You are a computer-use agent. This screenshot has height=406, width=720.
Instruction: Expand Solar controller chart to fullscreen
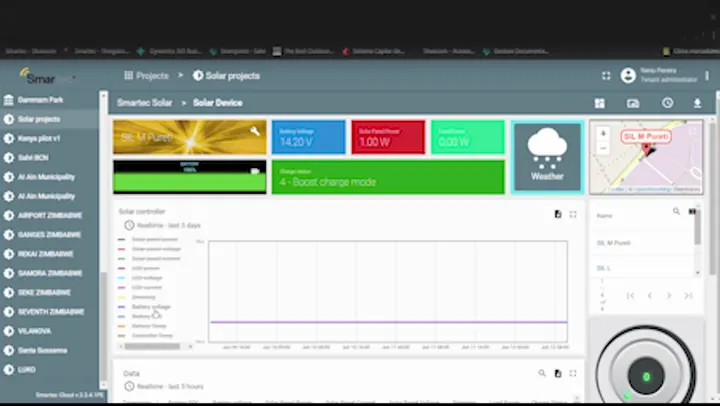pyautogui.click(x=573, y=214)
